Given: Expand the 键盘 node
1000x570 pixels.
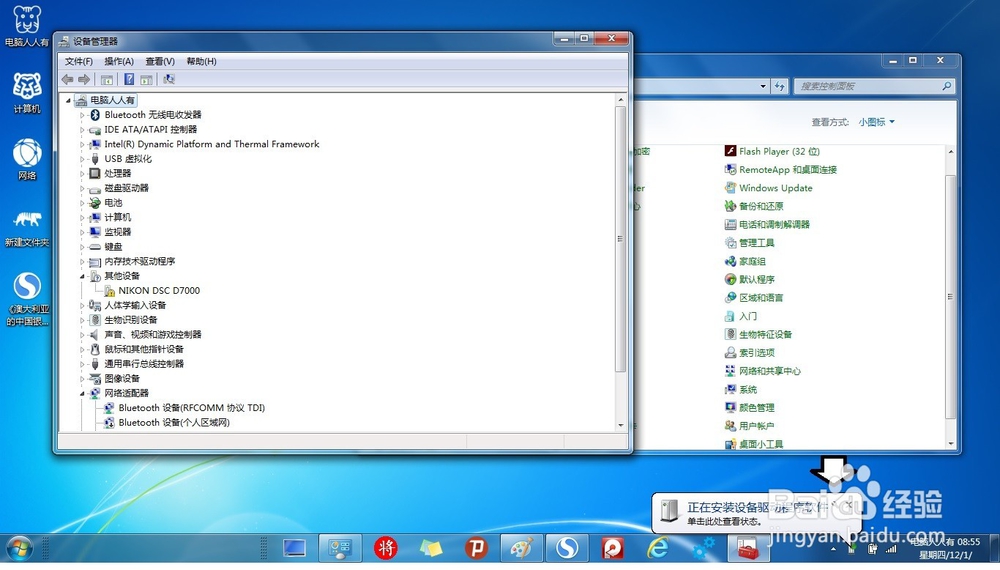Looking at the screenshot, I should (x=82, y=247).
